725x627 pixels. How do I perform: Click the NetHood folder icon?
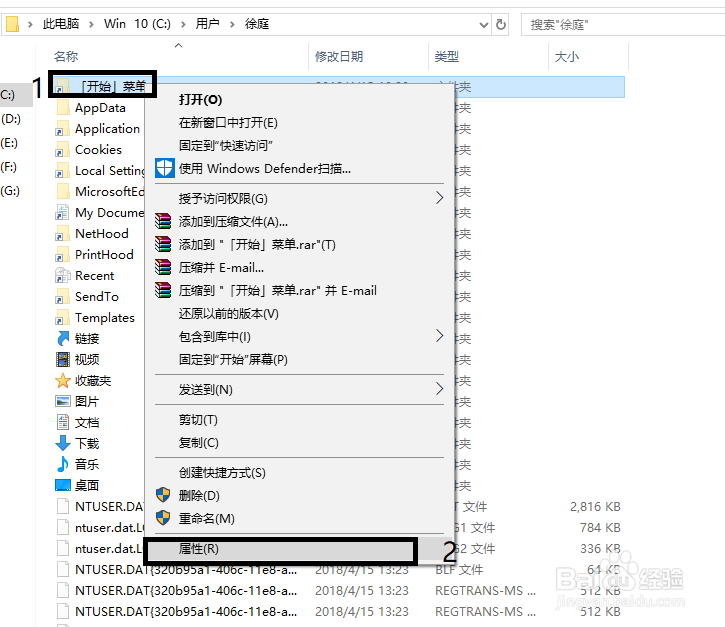pyautogui.click(x=62, y=234)
